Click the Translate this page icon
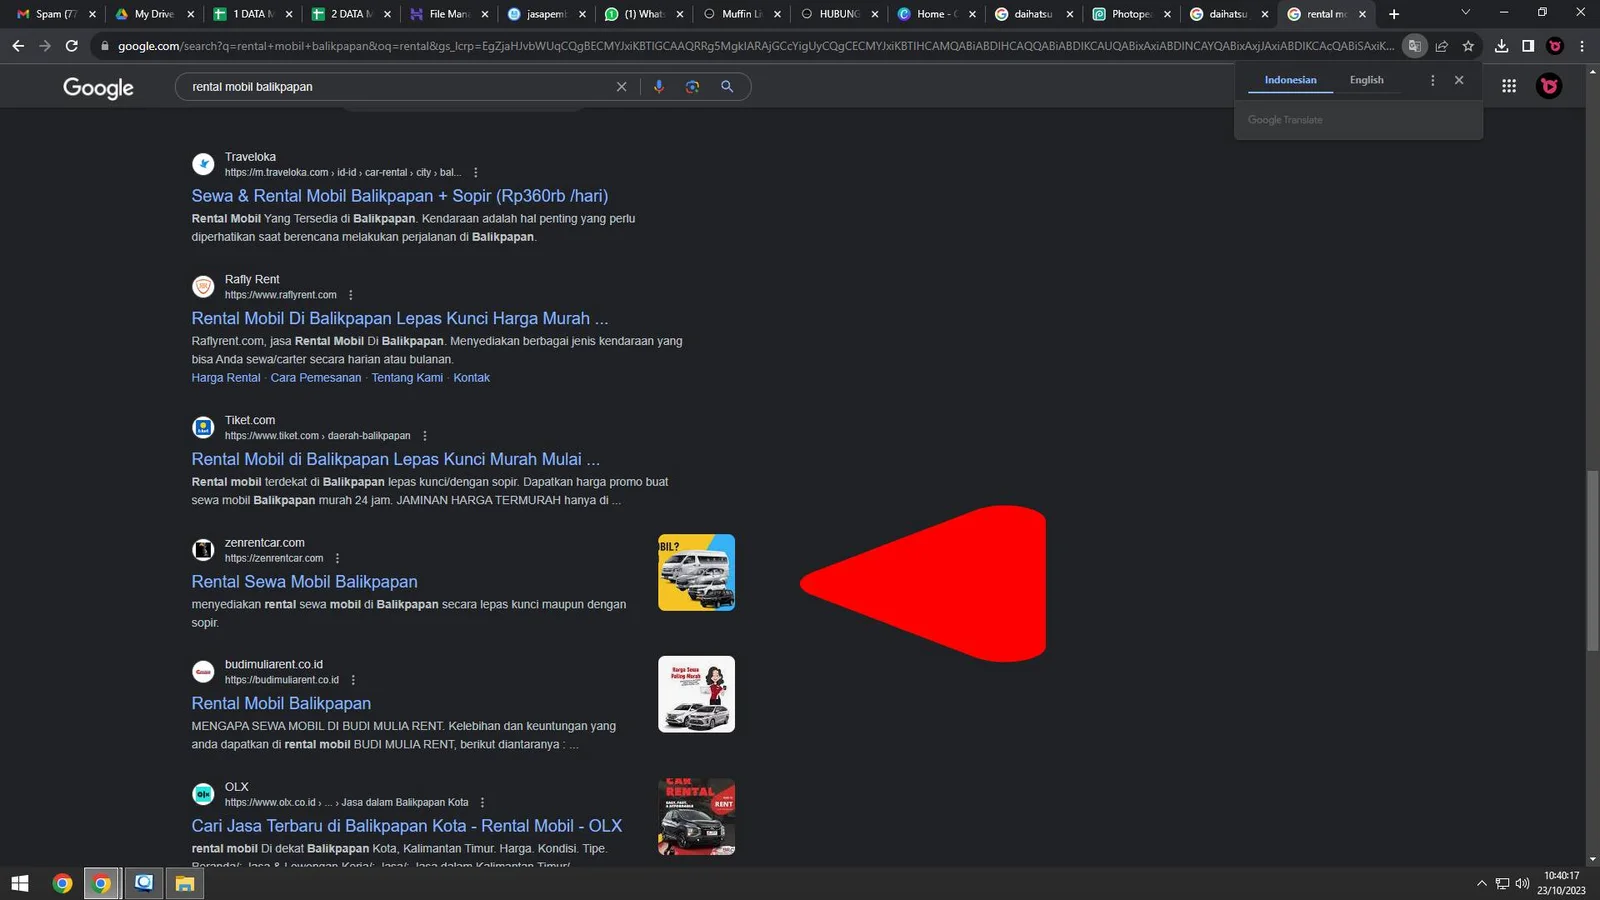Viewport: 1600px width, 900px height. click(x=1414, y=46)
